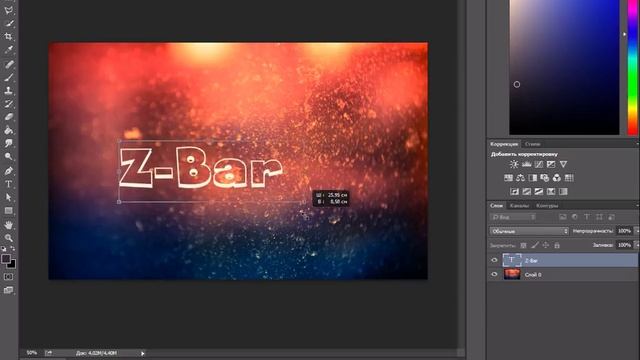The image size is (640, 360).
Task: Switch to the Стили tab
Action: (x=533, y=144)
